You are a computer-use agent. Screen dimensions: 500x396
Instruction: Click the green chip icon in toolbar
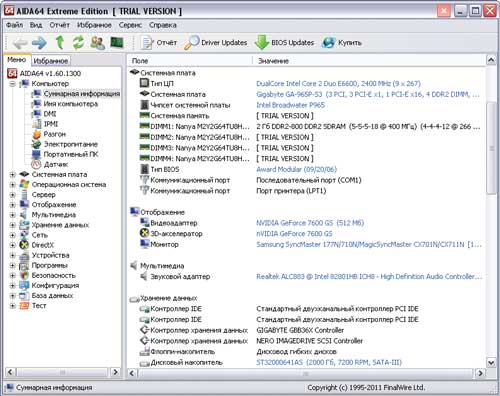(x=117, y=43)
